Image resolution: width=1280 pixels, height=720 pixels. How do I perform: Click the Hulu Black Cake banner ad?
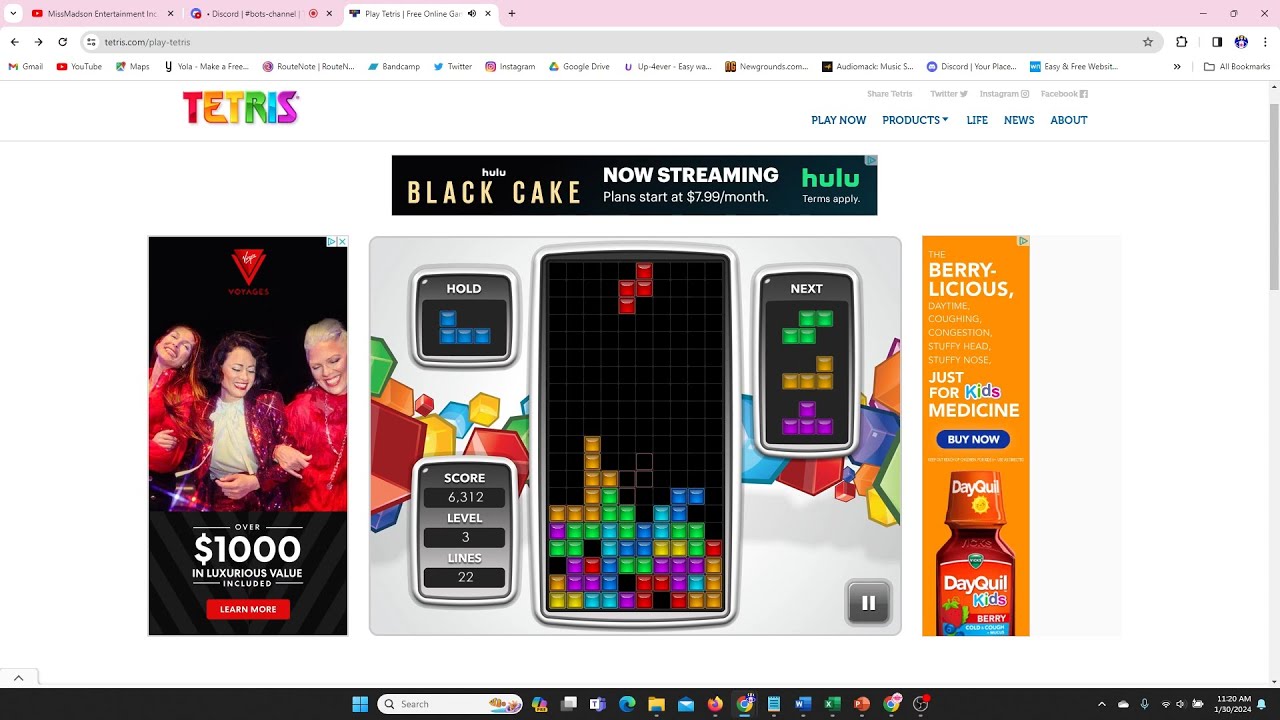point(634,185)
